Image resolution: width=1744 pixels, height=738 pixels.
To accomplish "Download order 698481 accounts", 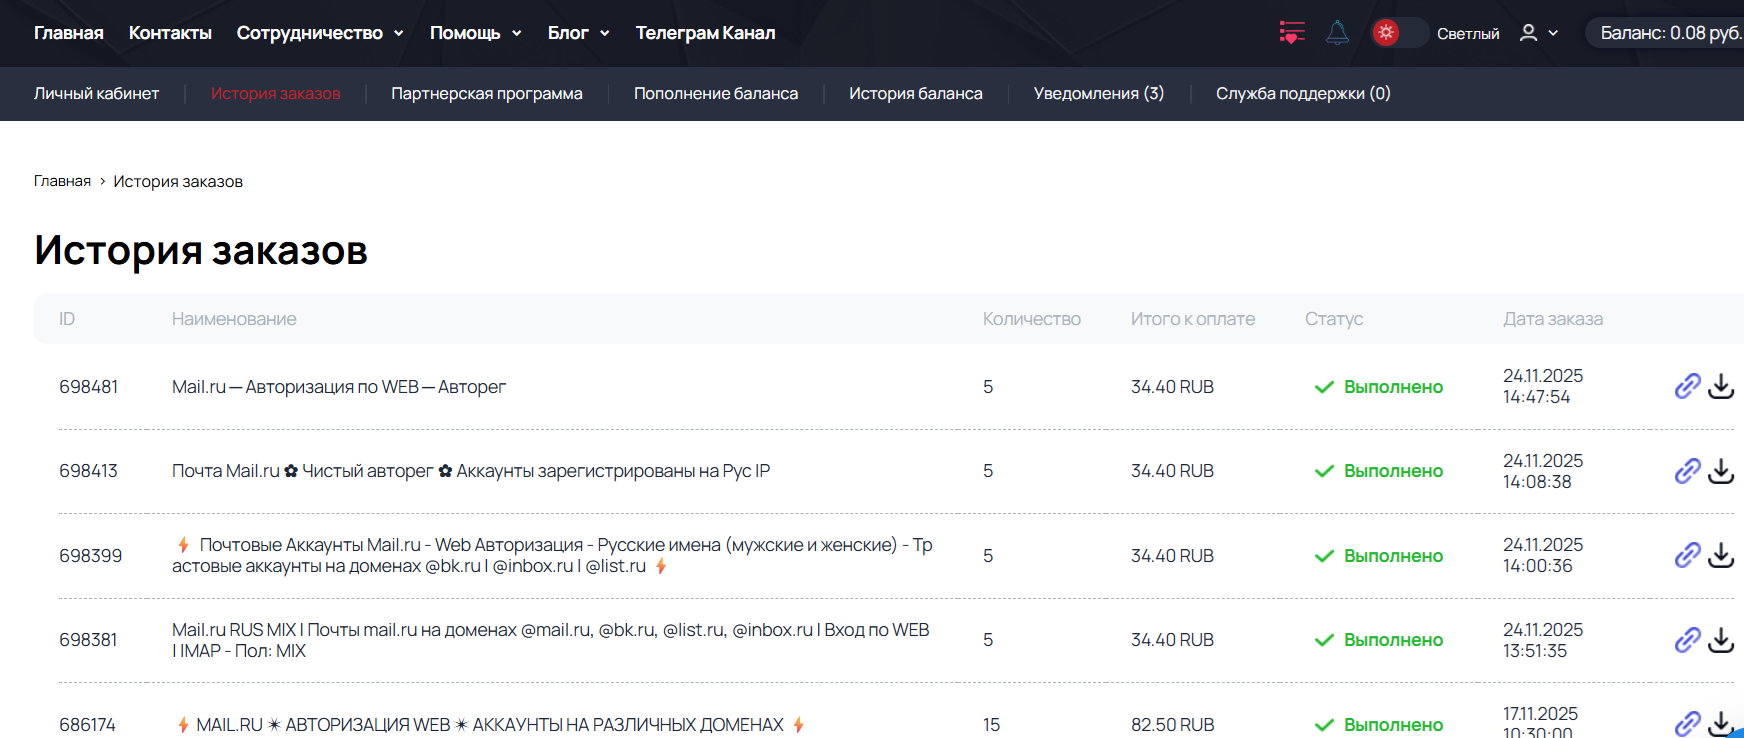I will 1721,386.
